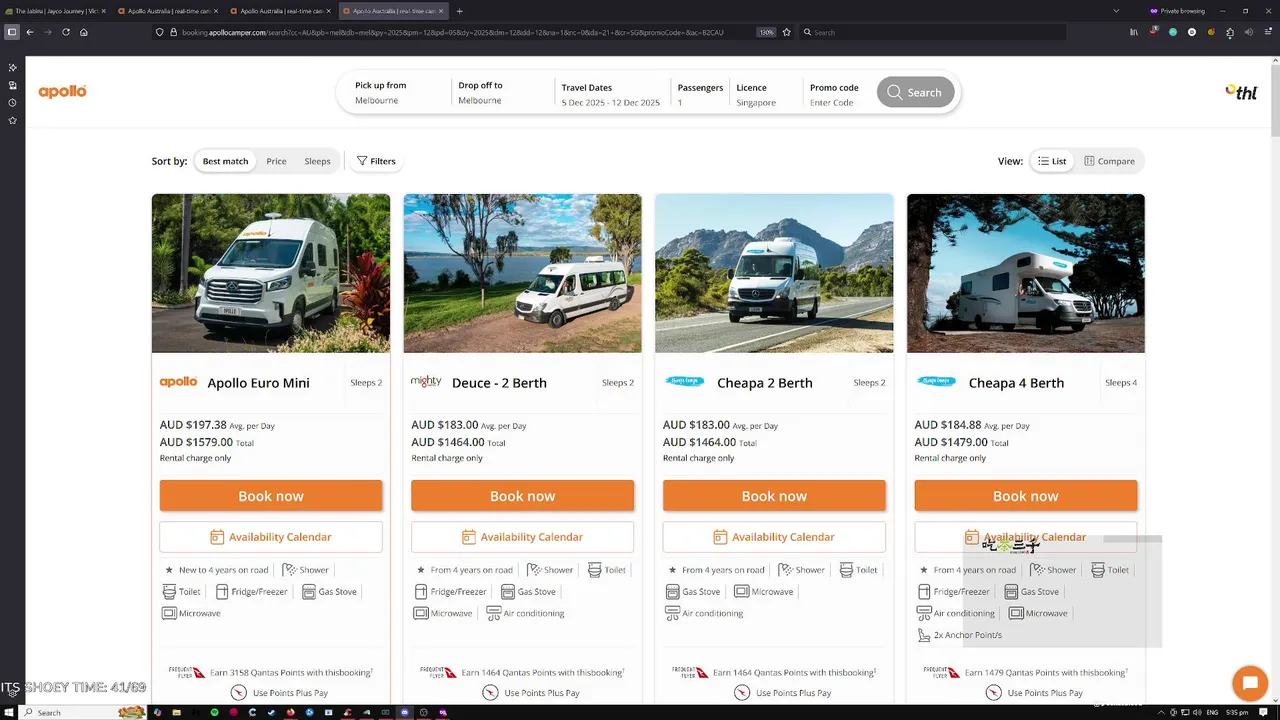Sort results by Price

click(276, 161)
